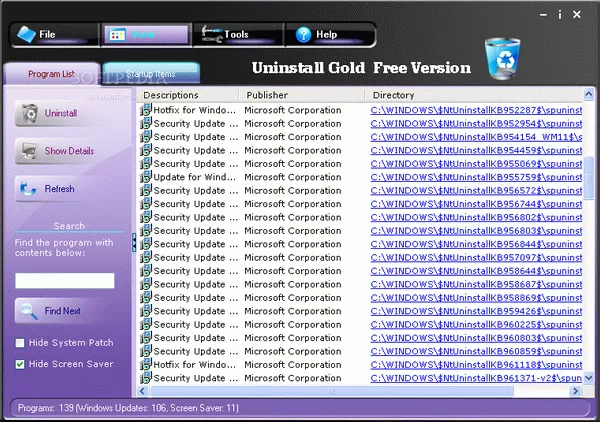Open the KB960859 directory link
The width and height of the screenshot is (600, 422).
[476, 351]
